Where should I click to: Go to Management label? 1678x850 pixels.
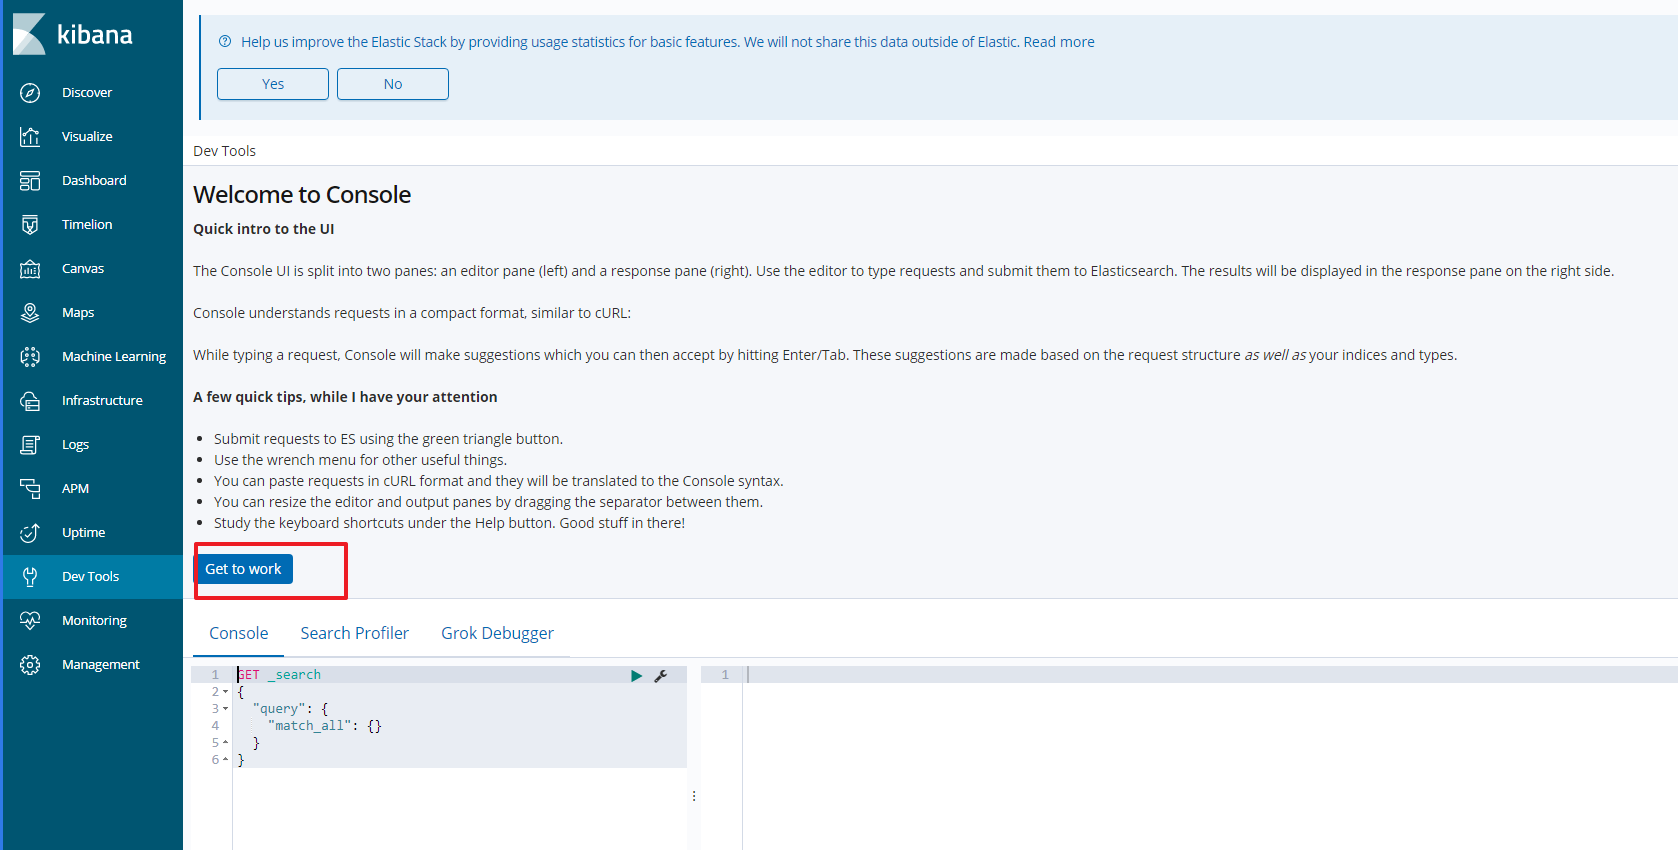point(101,665)
